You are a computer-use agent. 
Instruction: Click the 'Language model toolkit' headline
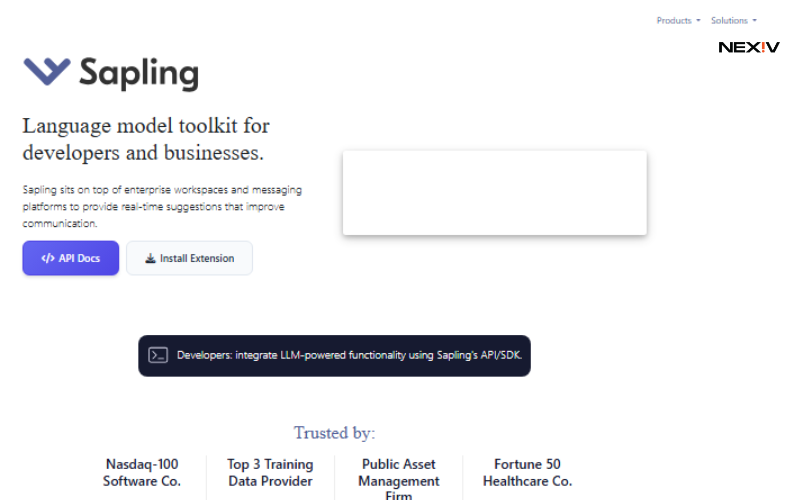coord(146,139)
